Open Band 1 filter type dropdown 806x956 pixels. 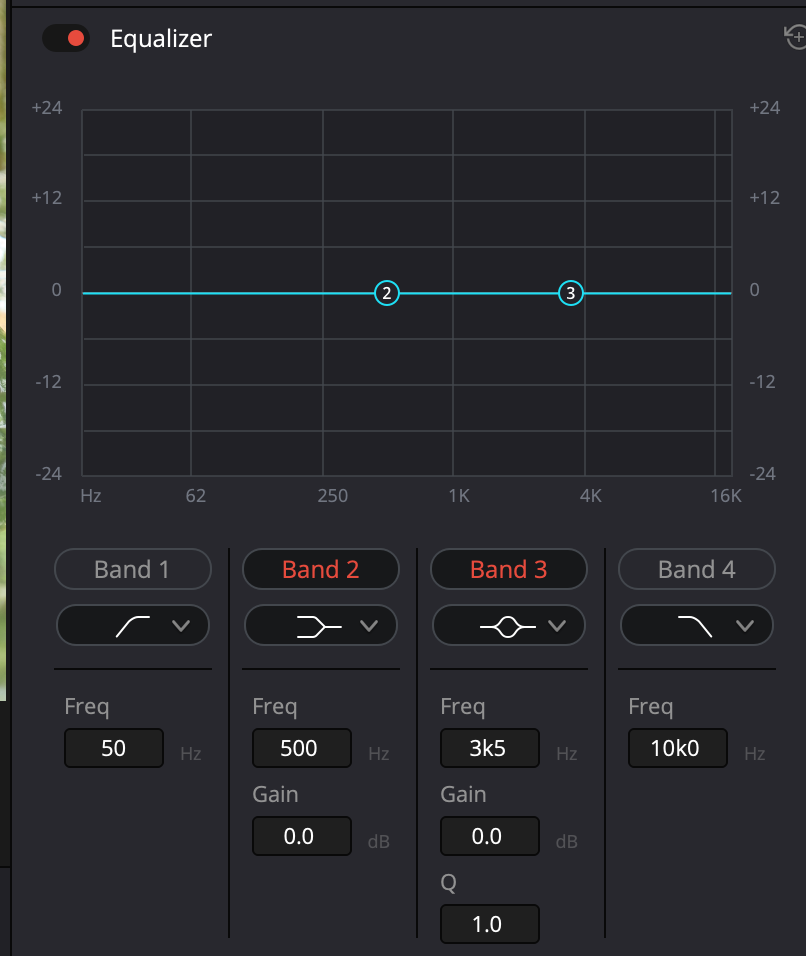pyautogui.click(x=133, y=626)
